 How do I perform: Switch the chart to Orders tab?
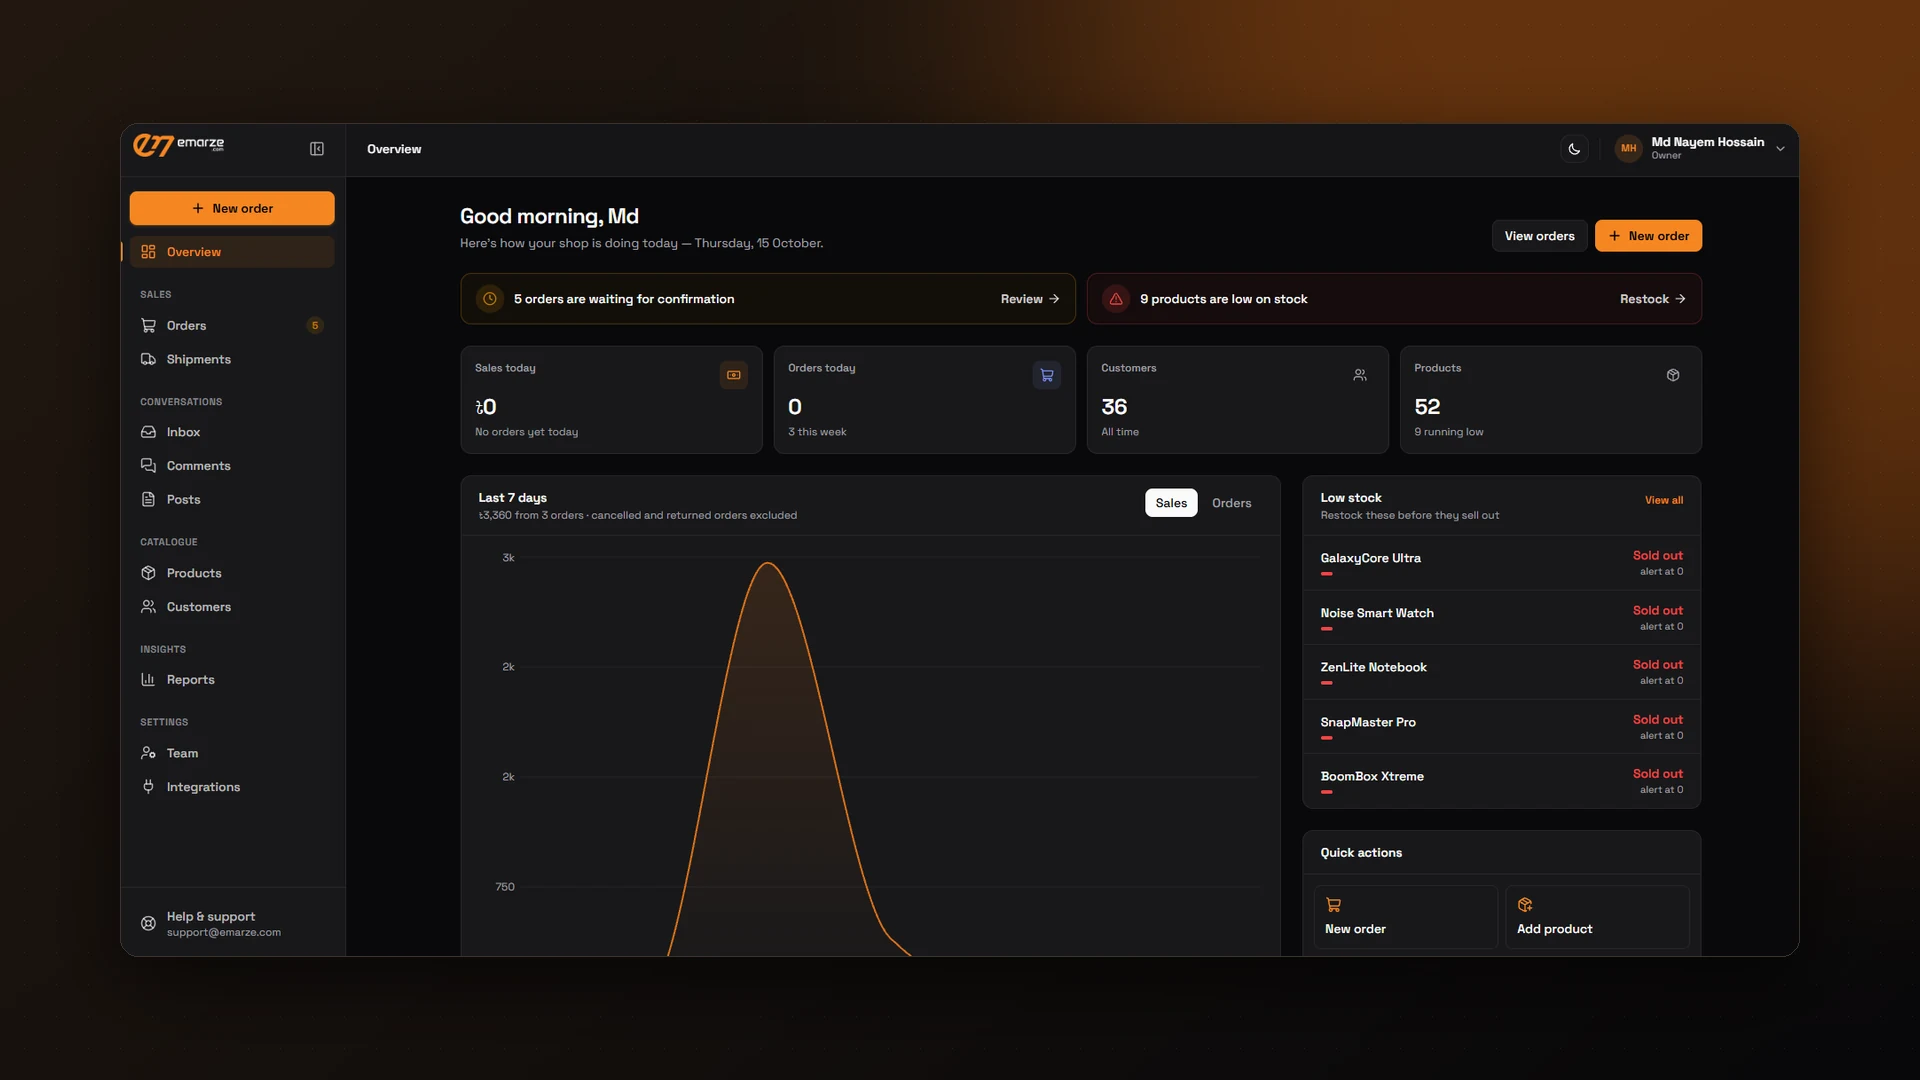pos(1231,503)
